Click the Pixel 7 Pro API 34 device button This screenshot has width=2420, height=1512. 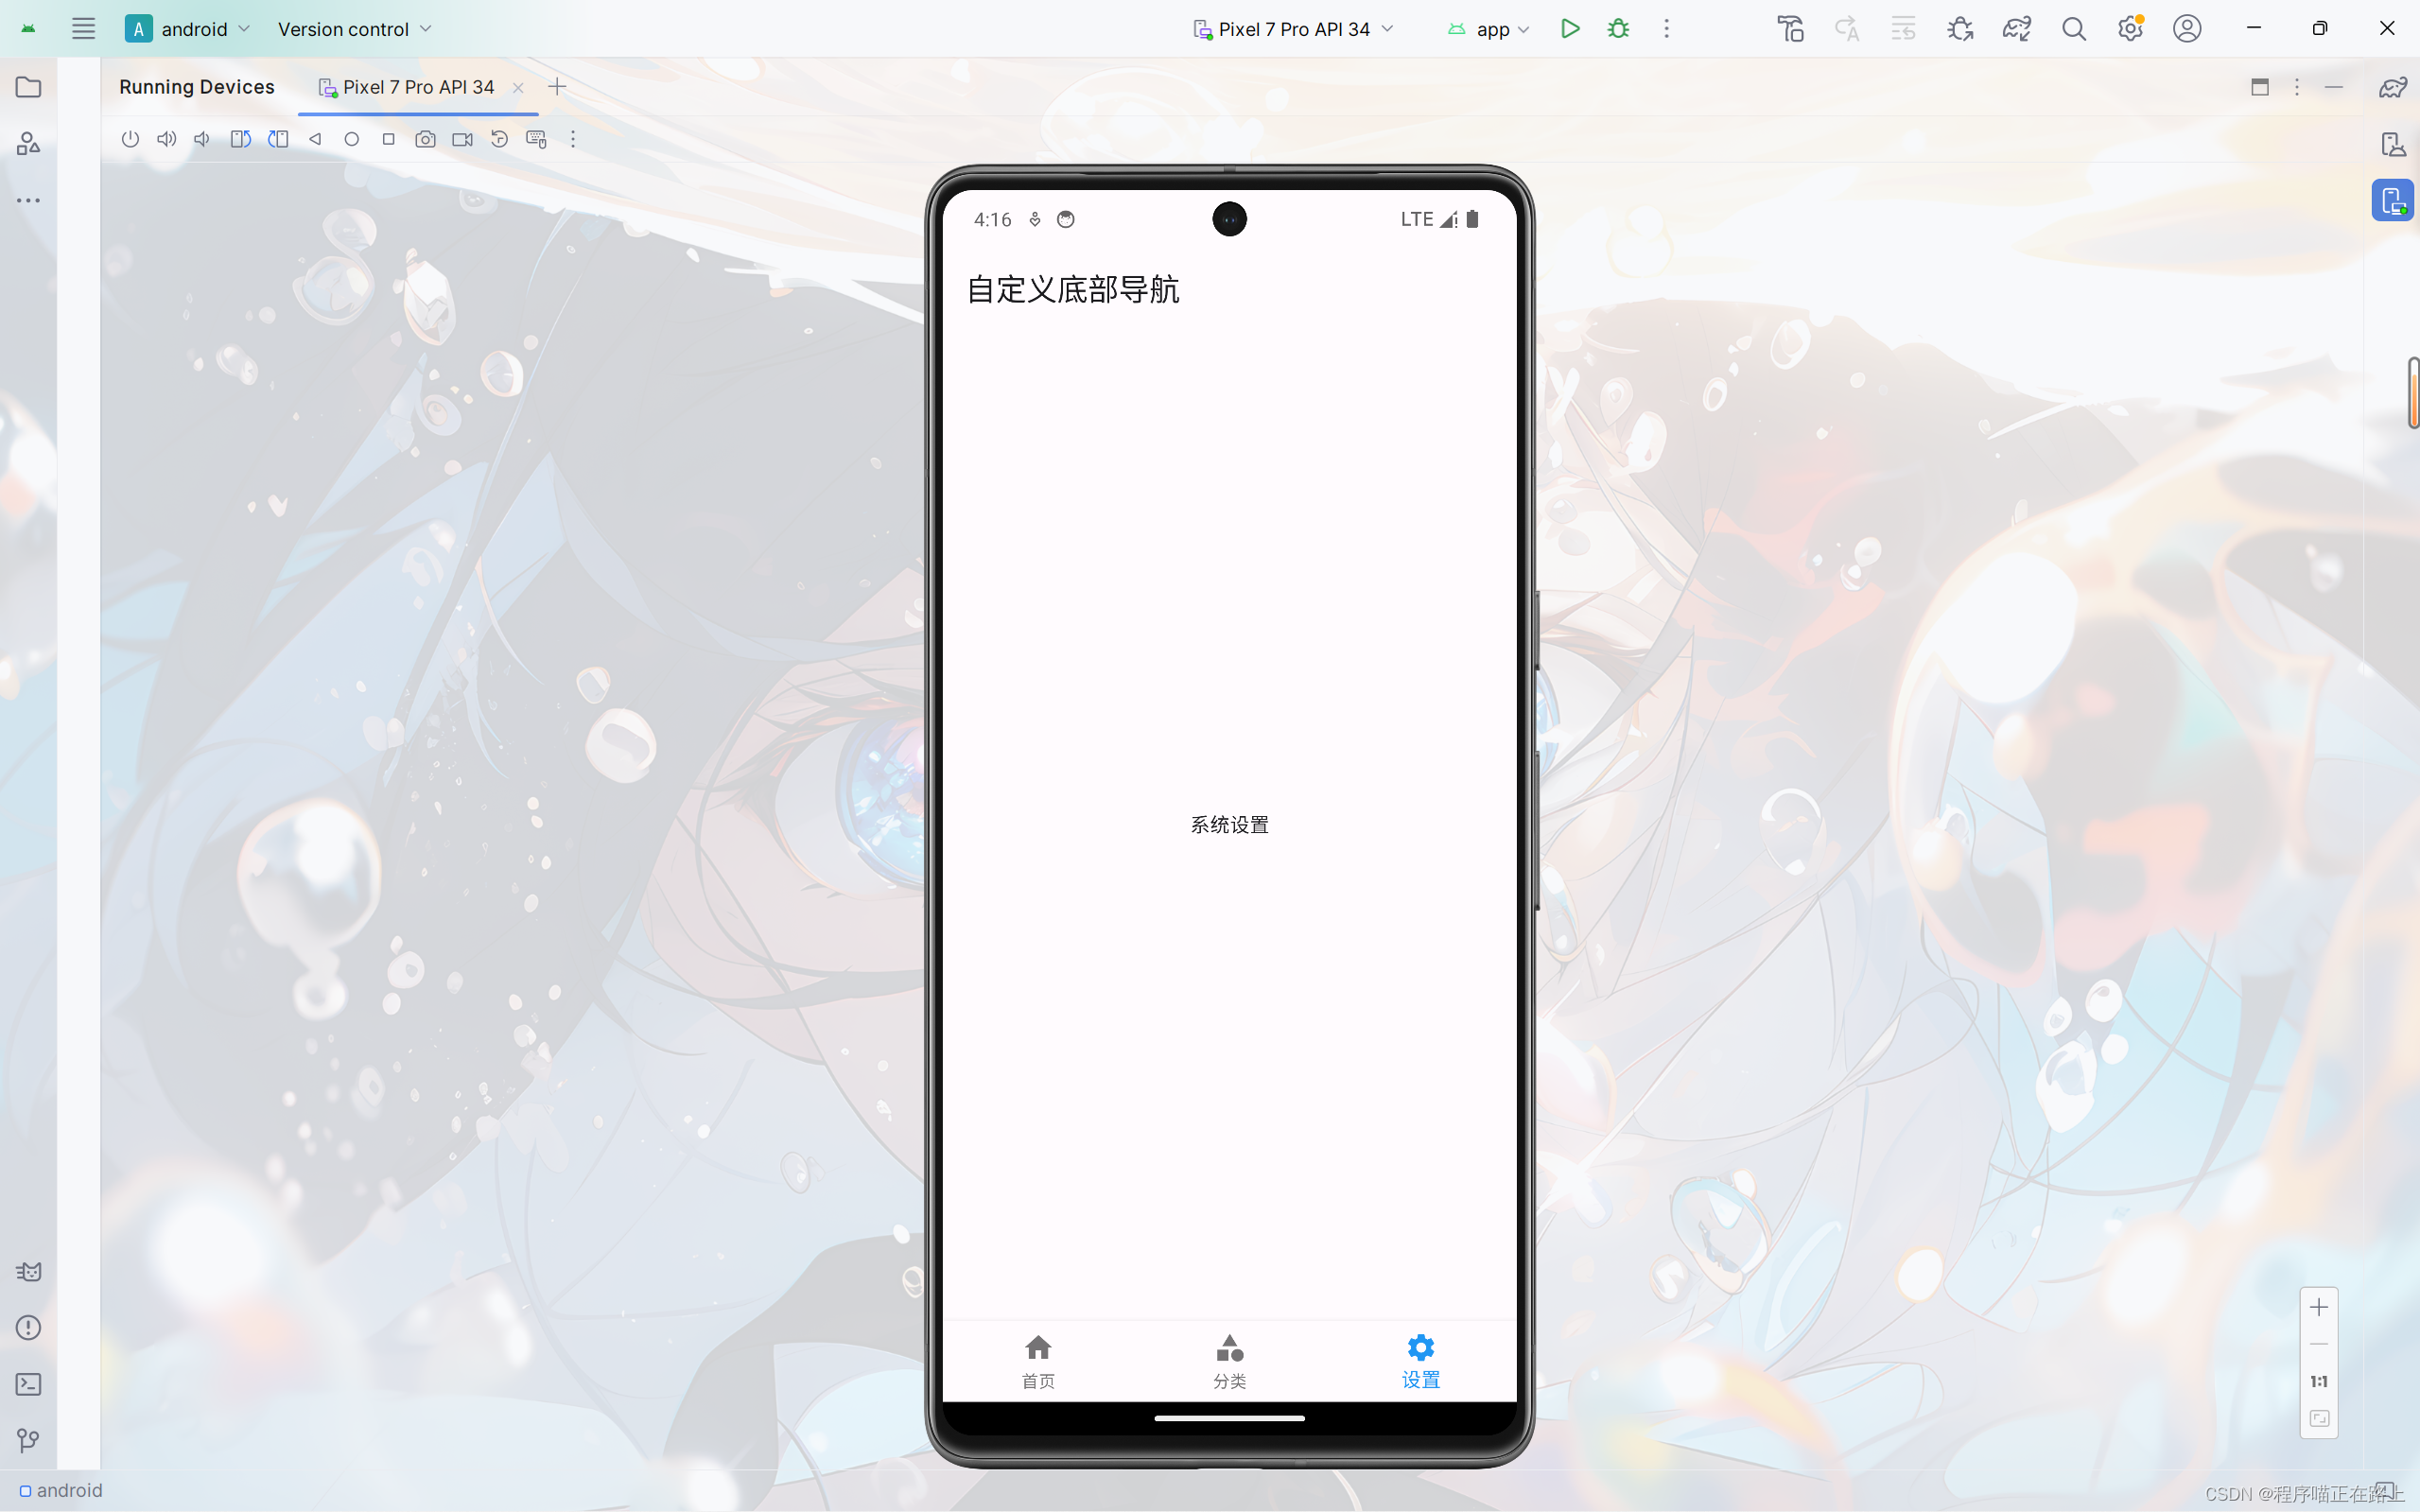1291,27
